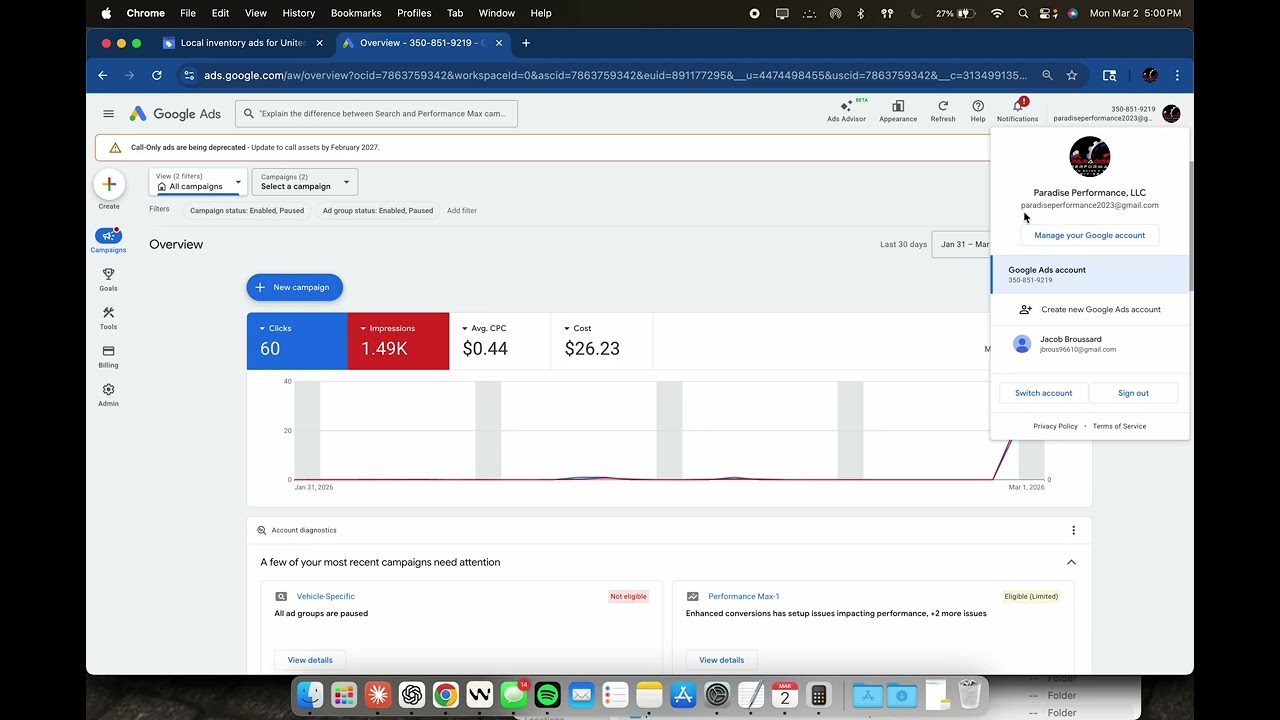This screenshot has width=1280, height=720.
Task: Click the Create plus button in sidebar
Action: pos(109,184)
